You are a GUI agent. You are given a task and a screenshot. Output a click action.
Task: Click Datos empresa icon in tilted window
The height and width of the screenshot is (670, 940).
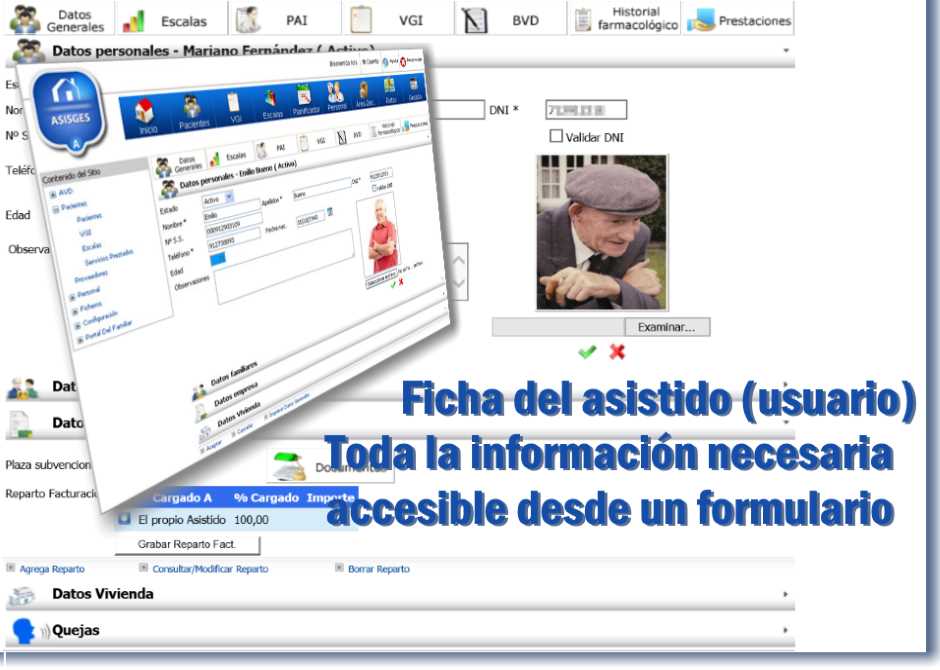pyautogui.click(x=202, y=412)
